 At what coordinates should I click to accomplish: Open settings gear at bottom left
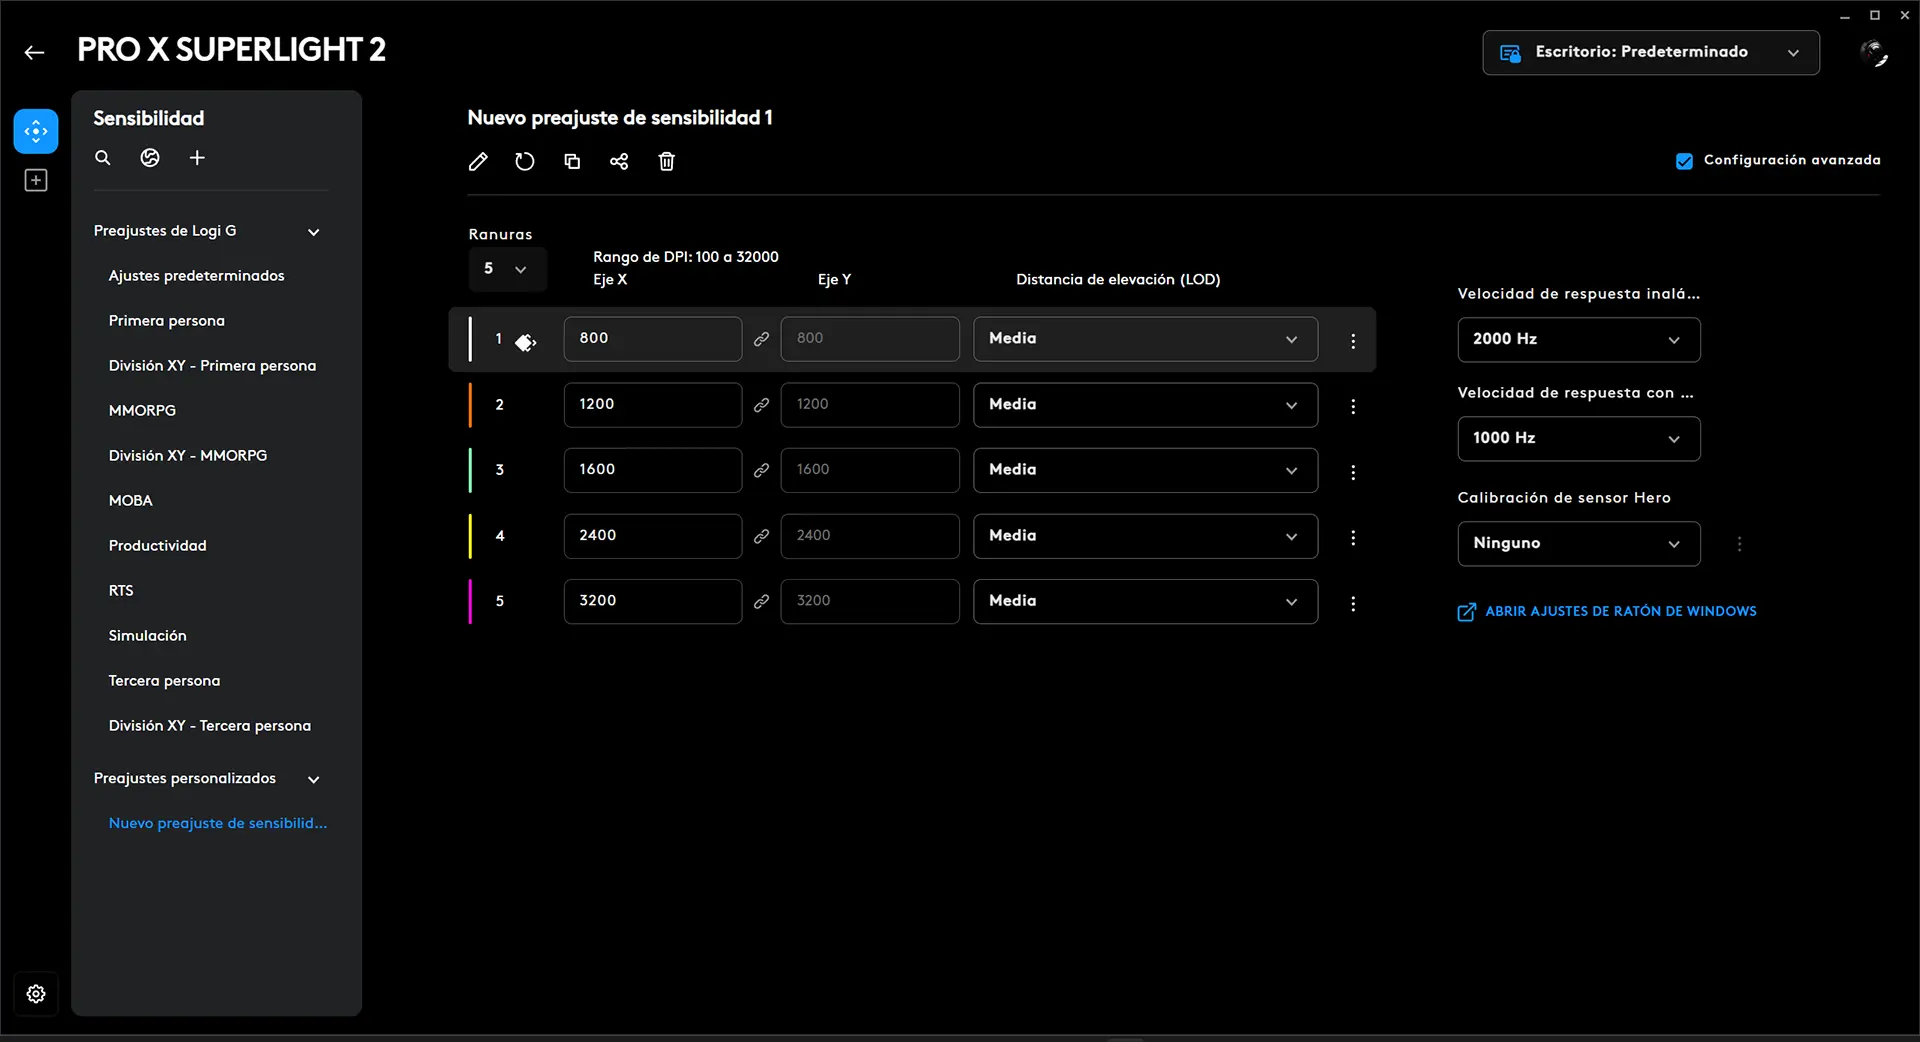point(36,993)
